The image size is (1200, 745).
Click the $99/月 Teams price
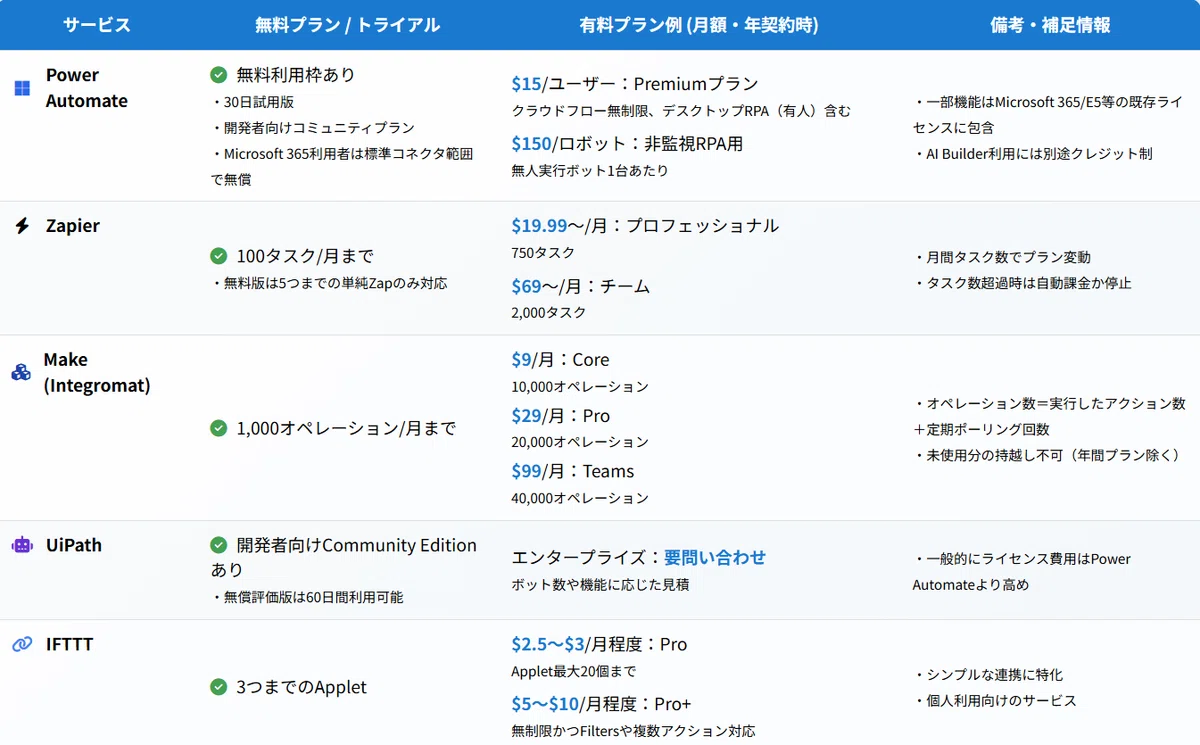[x=573, y=471]
